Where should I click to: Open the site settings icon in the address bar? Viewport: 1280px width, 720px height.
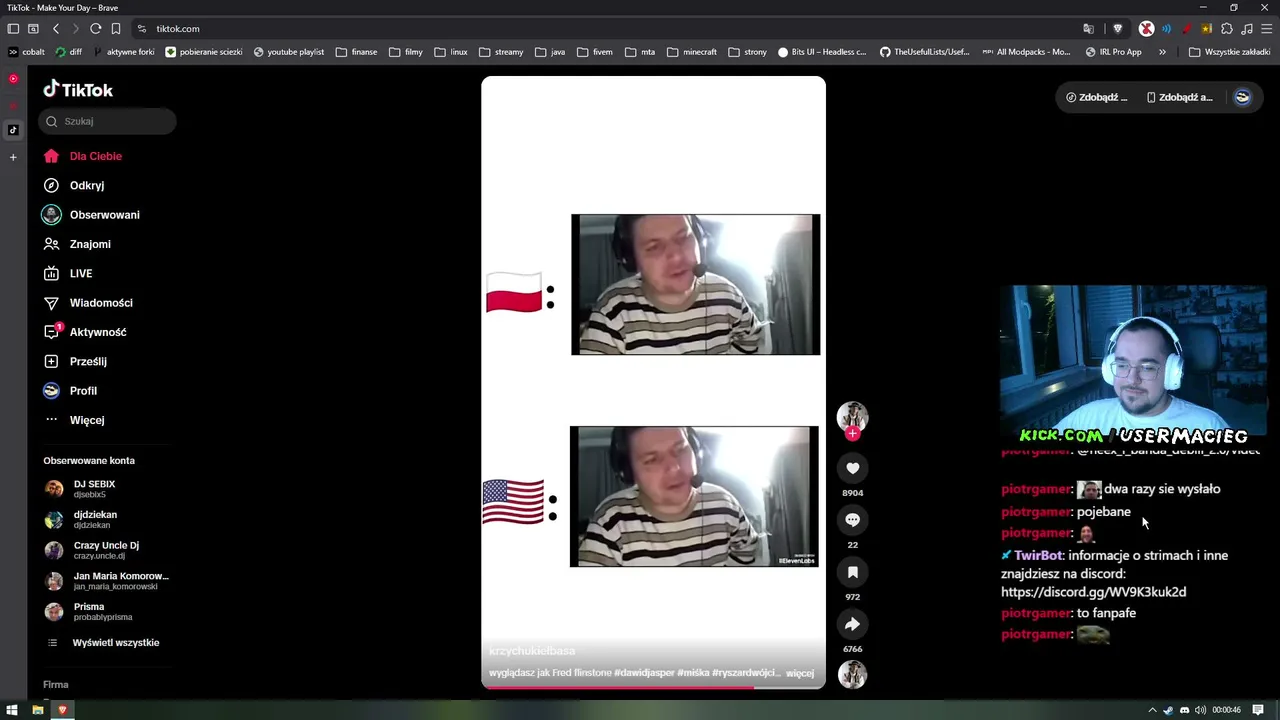(x=142, y=29)
